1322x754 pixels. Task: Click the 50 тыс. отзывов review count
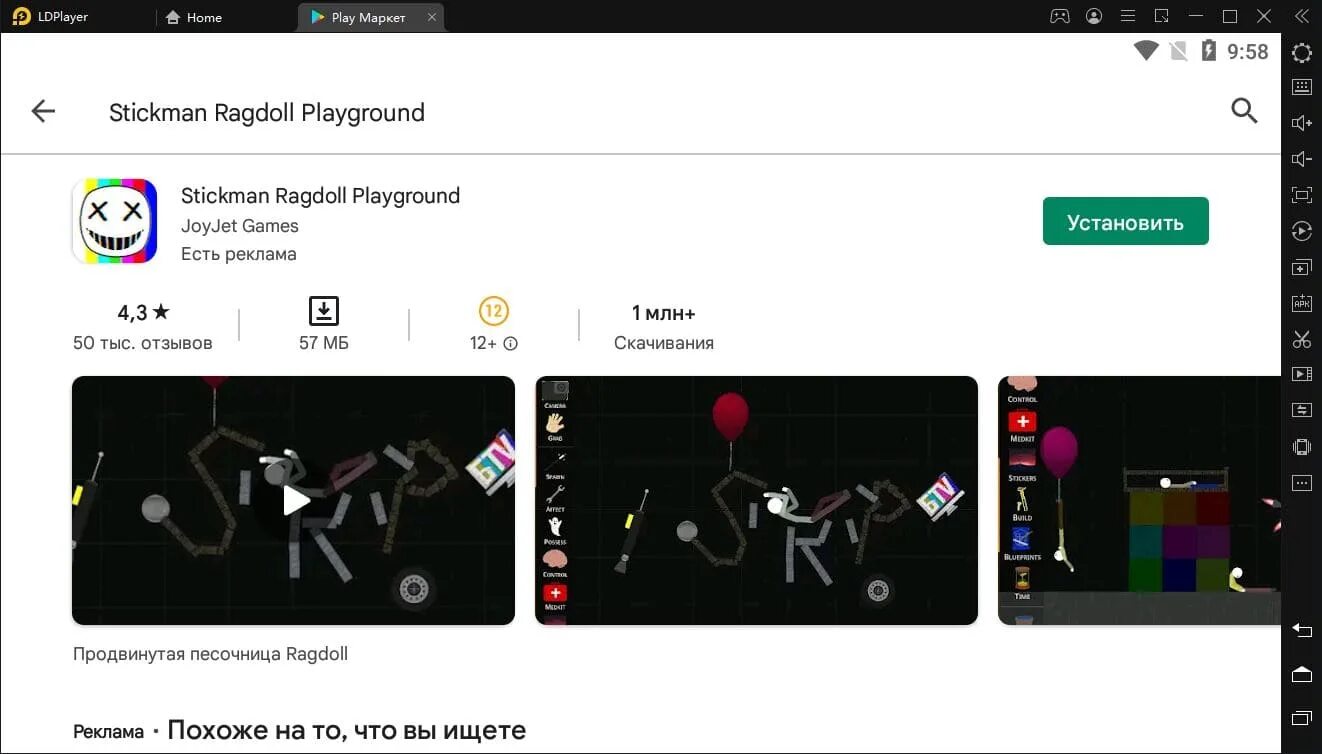click(143, 343)
